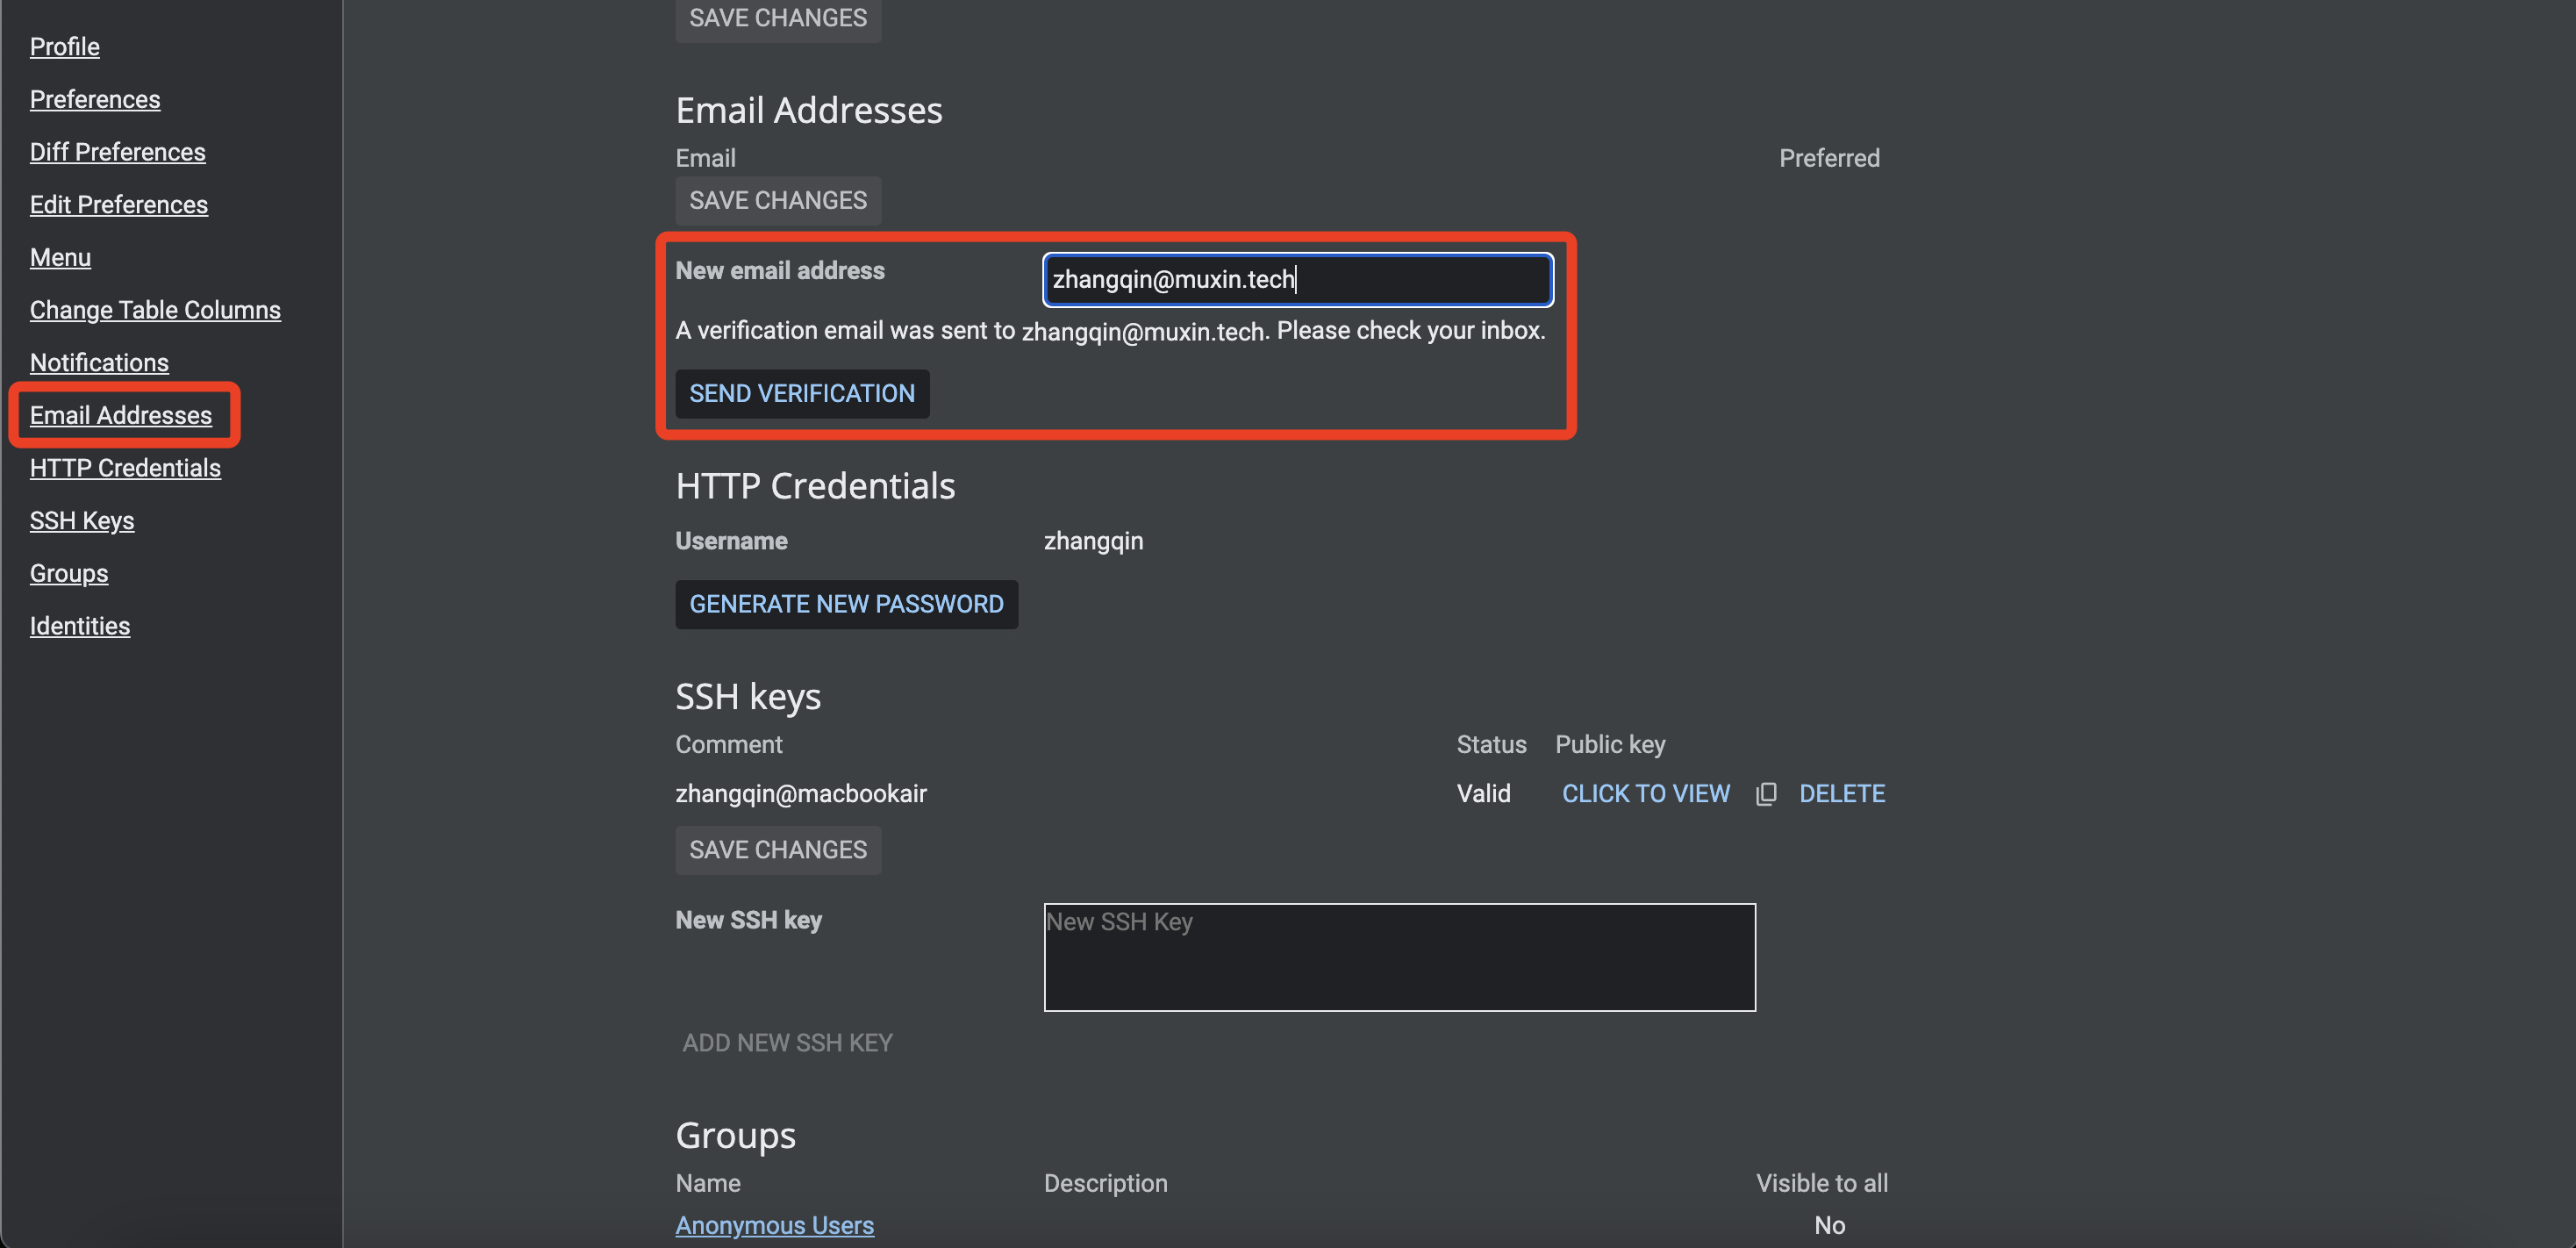Click to view SSH public key
The image size is (2576, 1248).
(1645, 793)
